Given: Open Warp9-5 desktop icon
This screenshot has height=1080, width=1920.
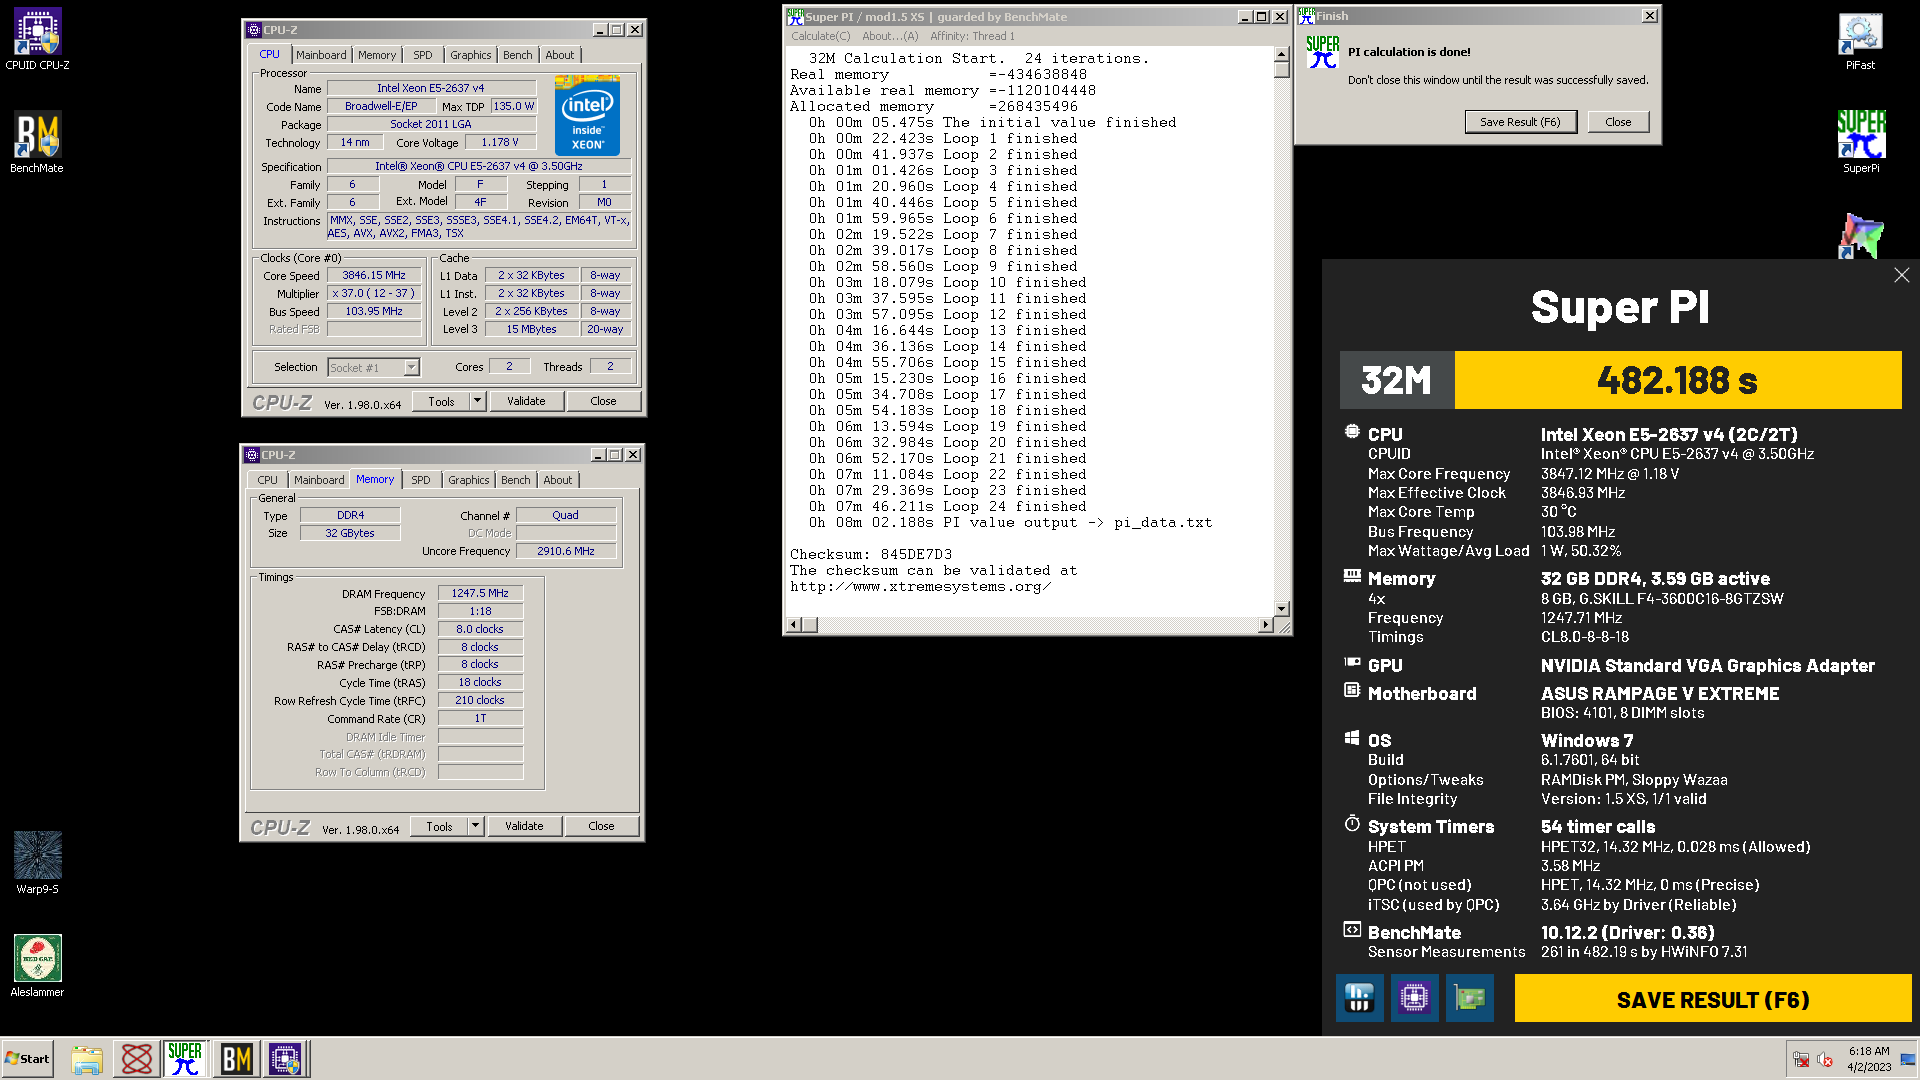Looking at the screenshot, I should click(37, 863).
